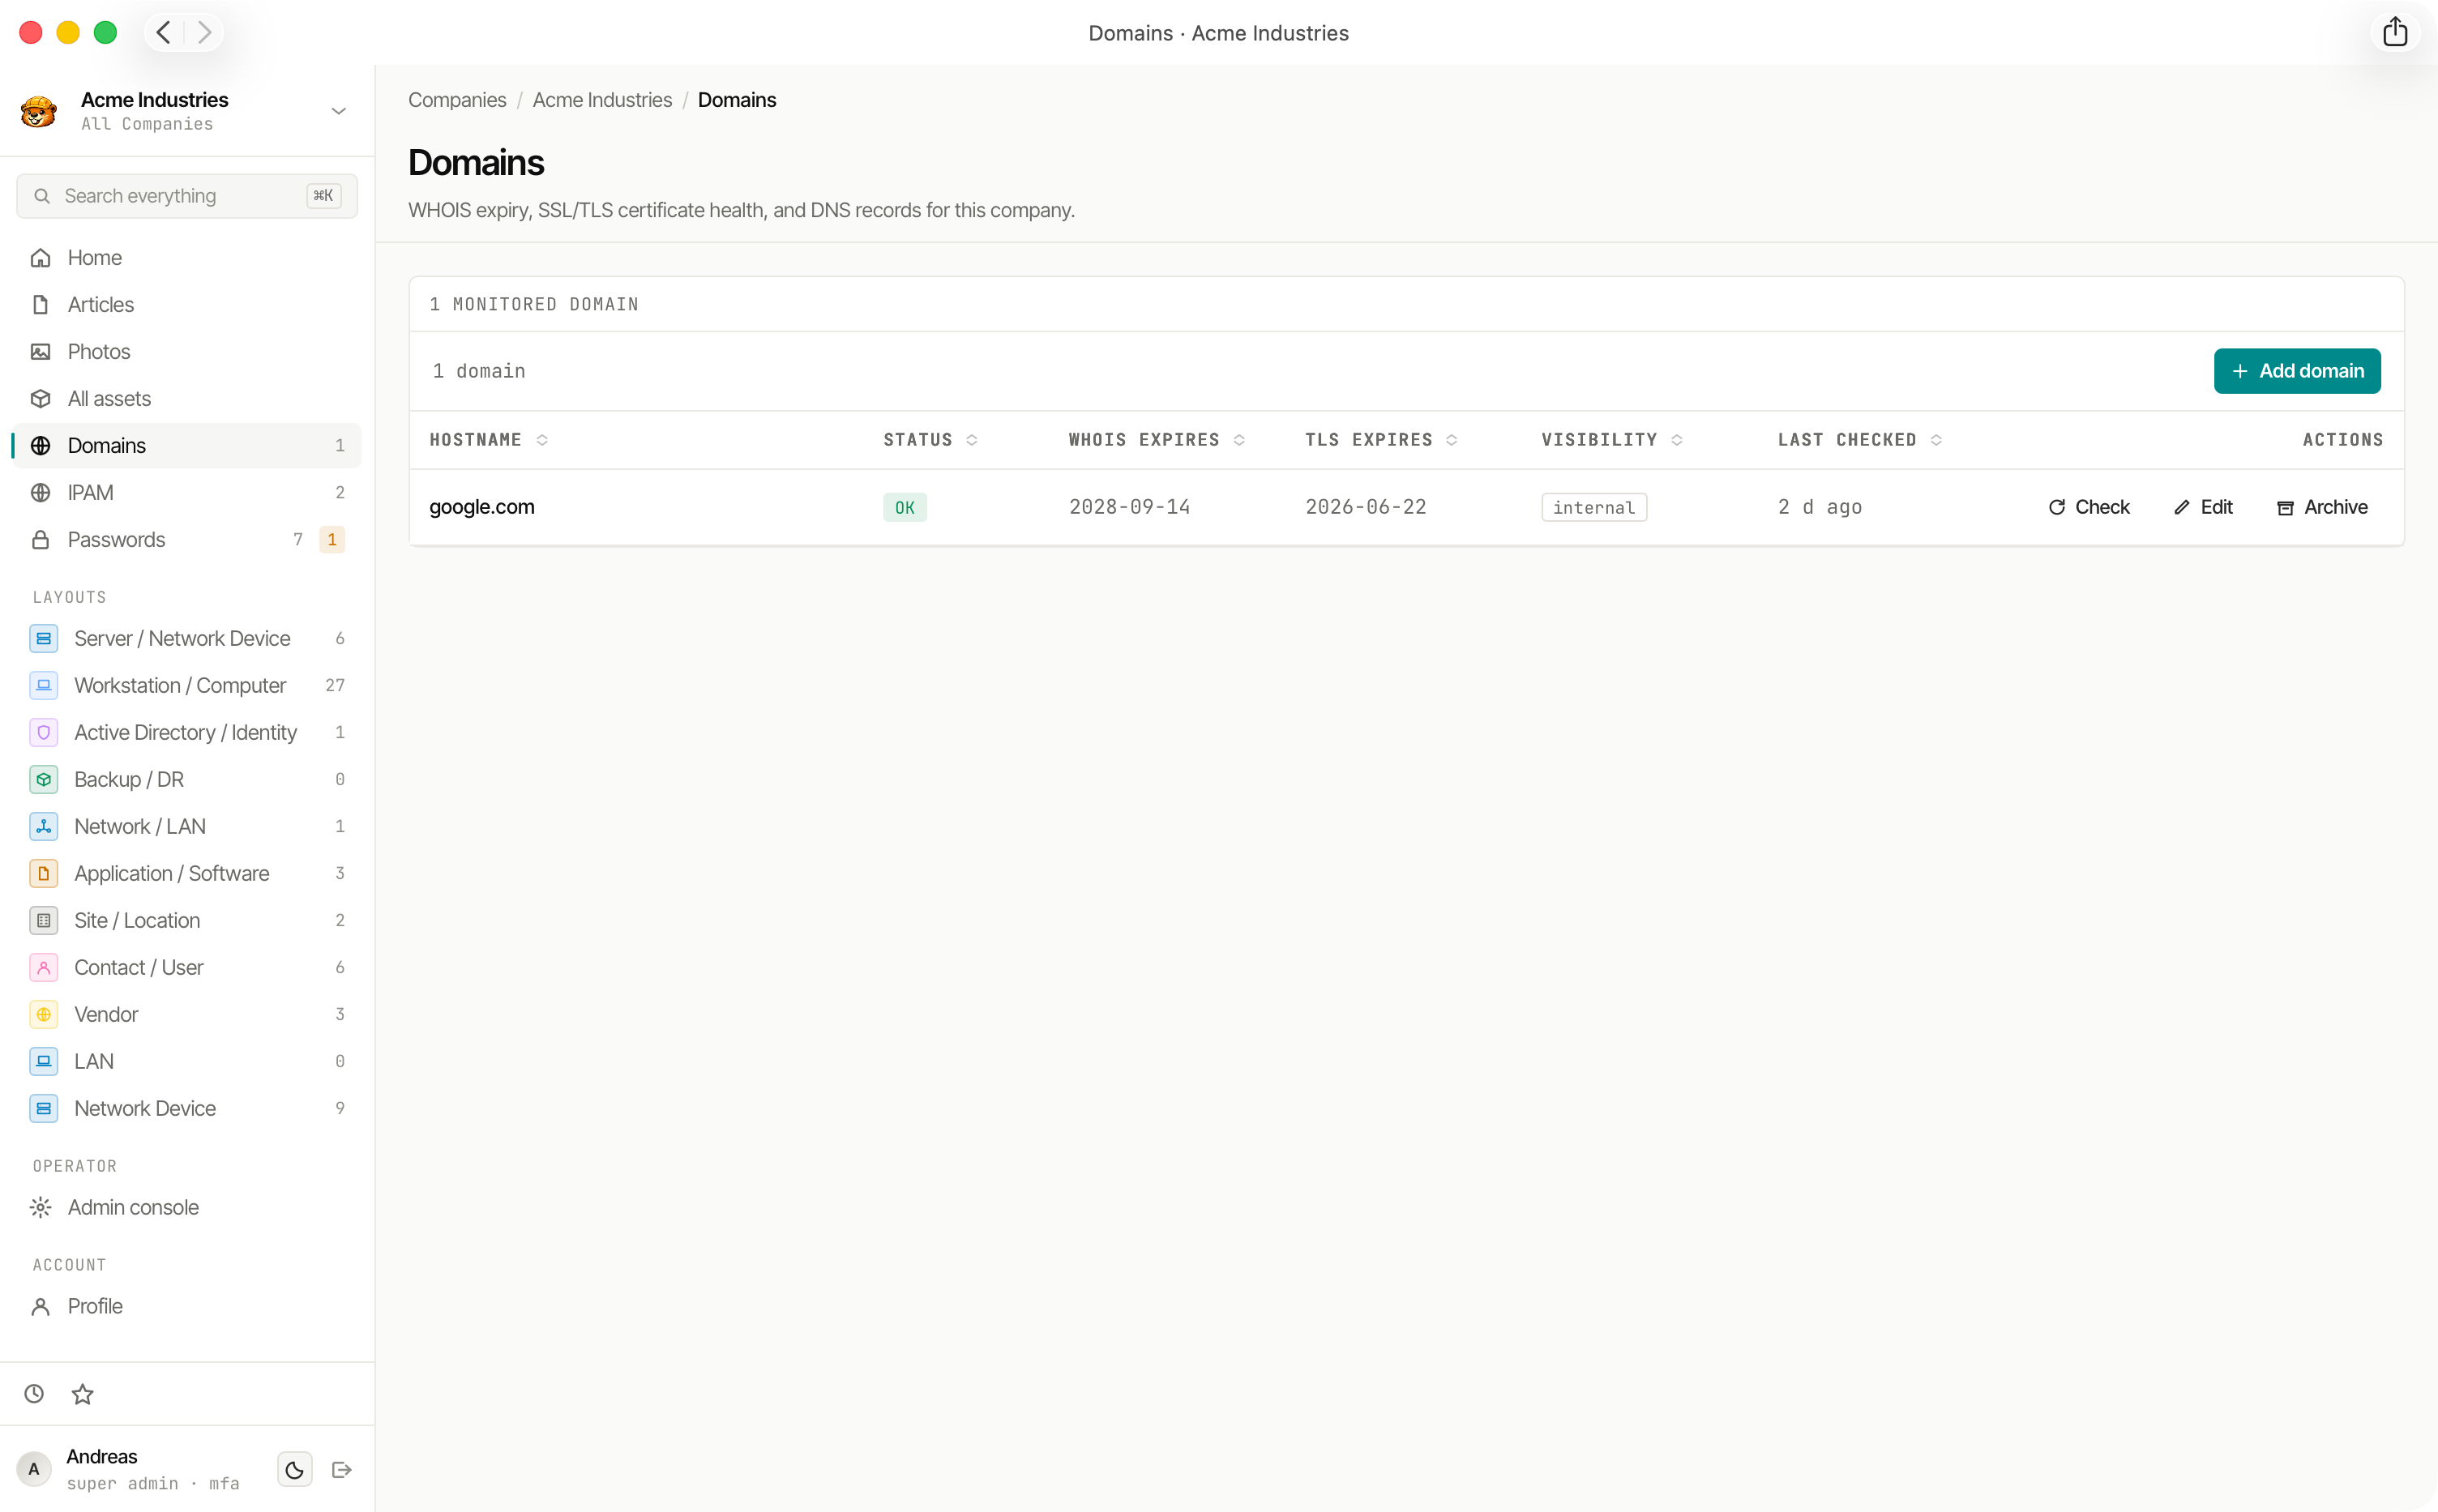Image resolution: width=2438 pixels, height=1512 pixels.
Task: Sort by TLS Expires column
Action: [x=1382, y=440]
